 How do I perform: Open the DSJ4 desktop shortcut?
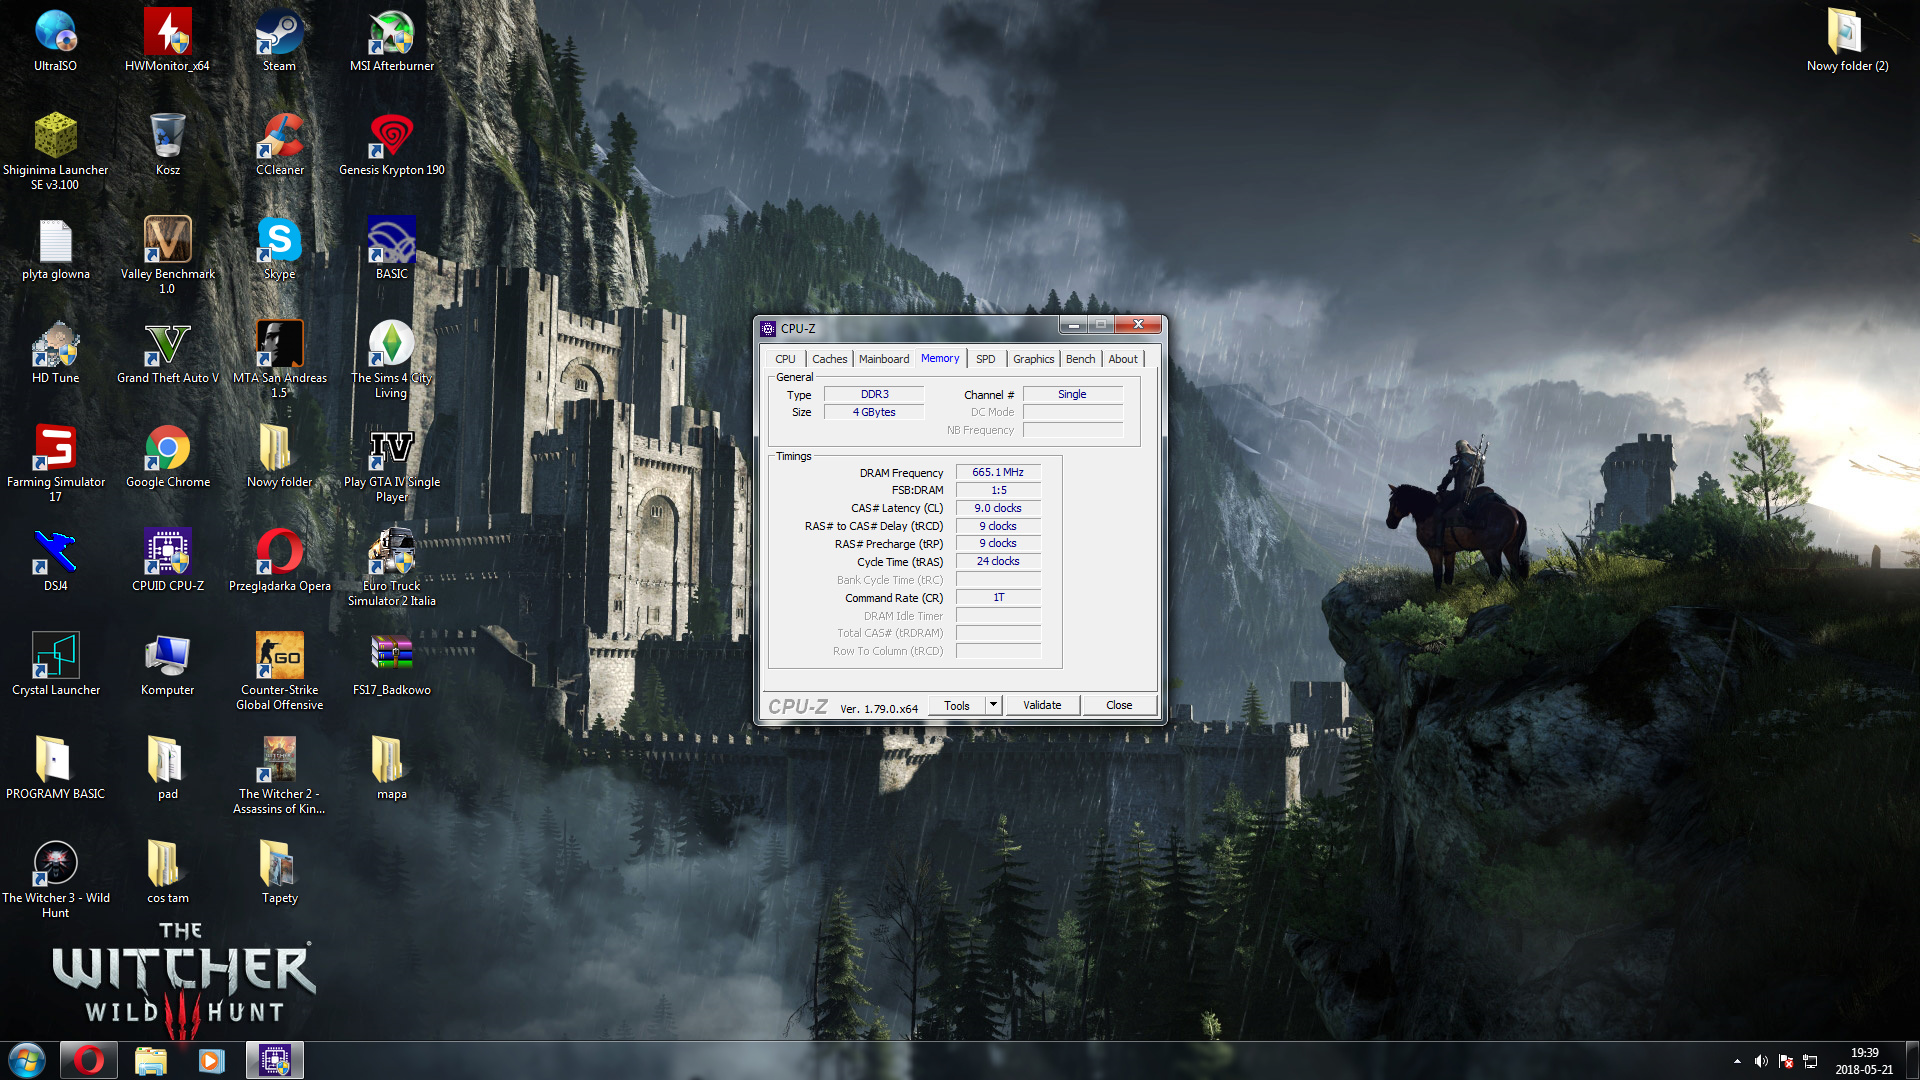[55, 561]
